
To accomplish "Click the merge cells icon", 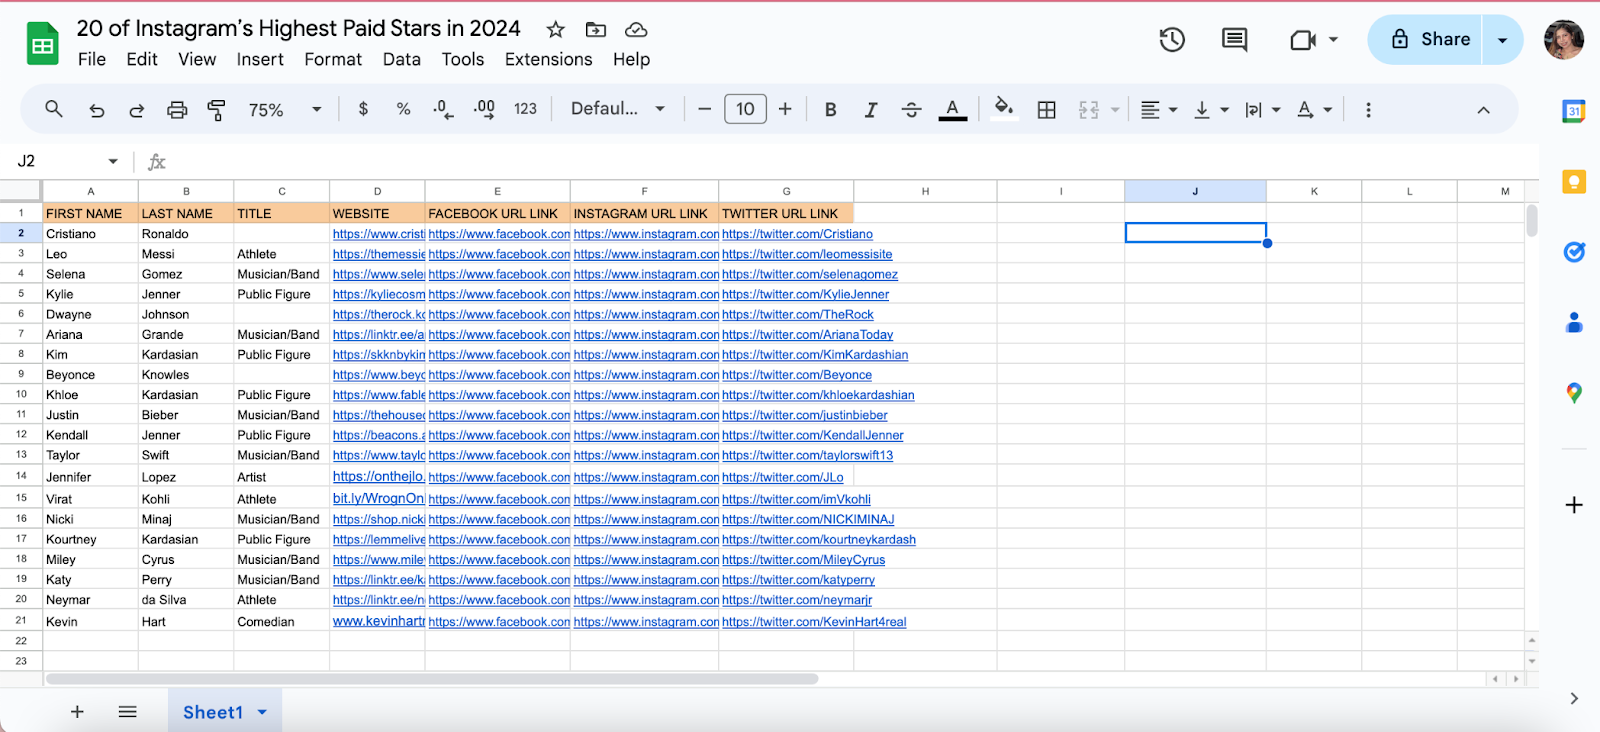I will click(1089, 110).
